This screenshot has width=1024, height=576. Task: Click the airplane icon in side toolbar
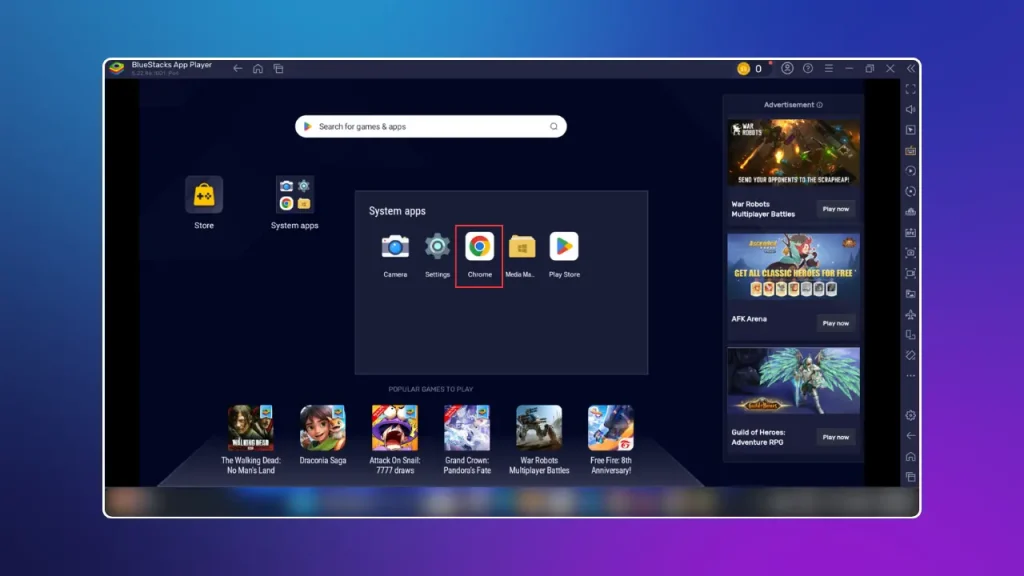(x=910, y=314)
